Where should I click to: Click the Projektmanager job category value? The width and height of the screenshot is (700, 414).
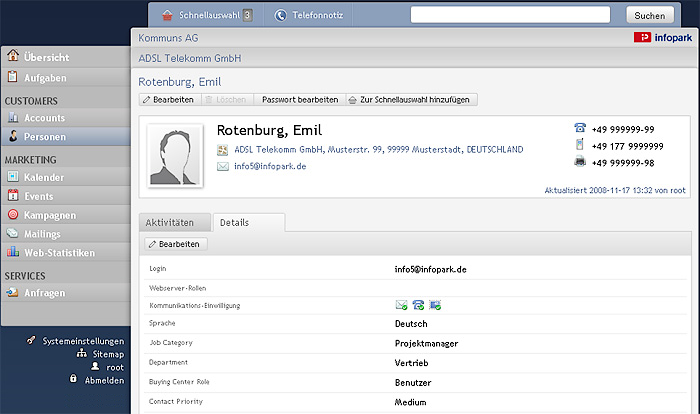[426, 343]
